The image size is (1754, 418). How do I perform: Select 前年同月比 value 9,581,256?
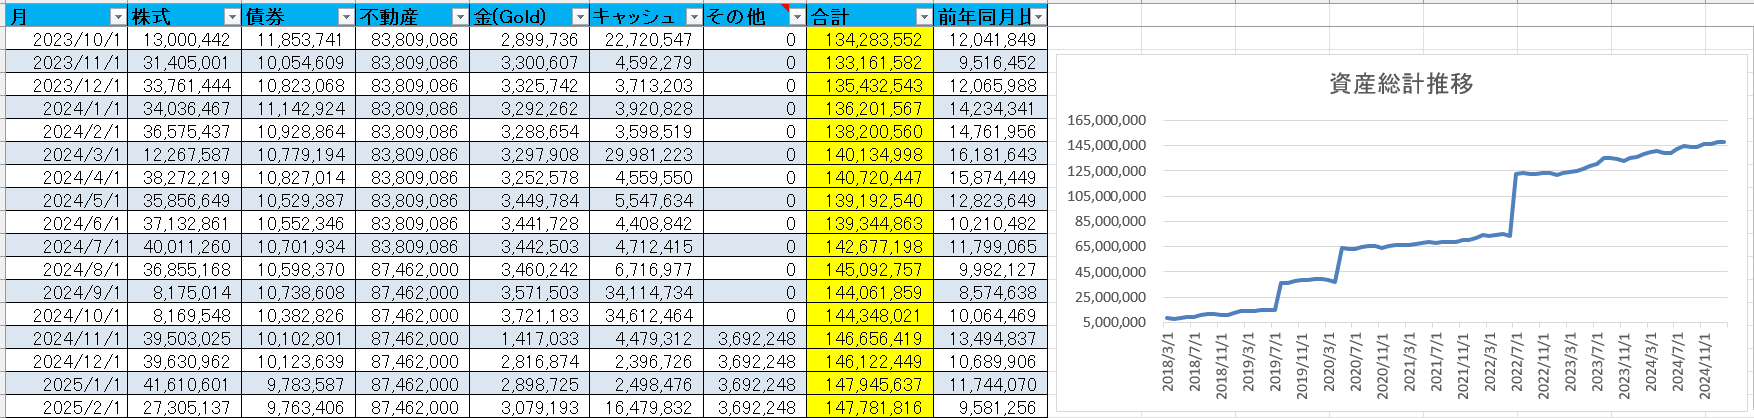coord(991,408)
